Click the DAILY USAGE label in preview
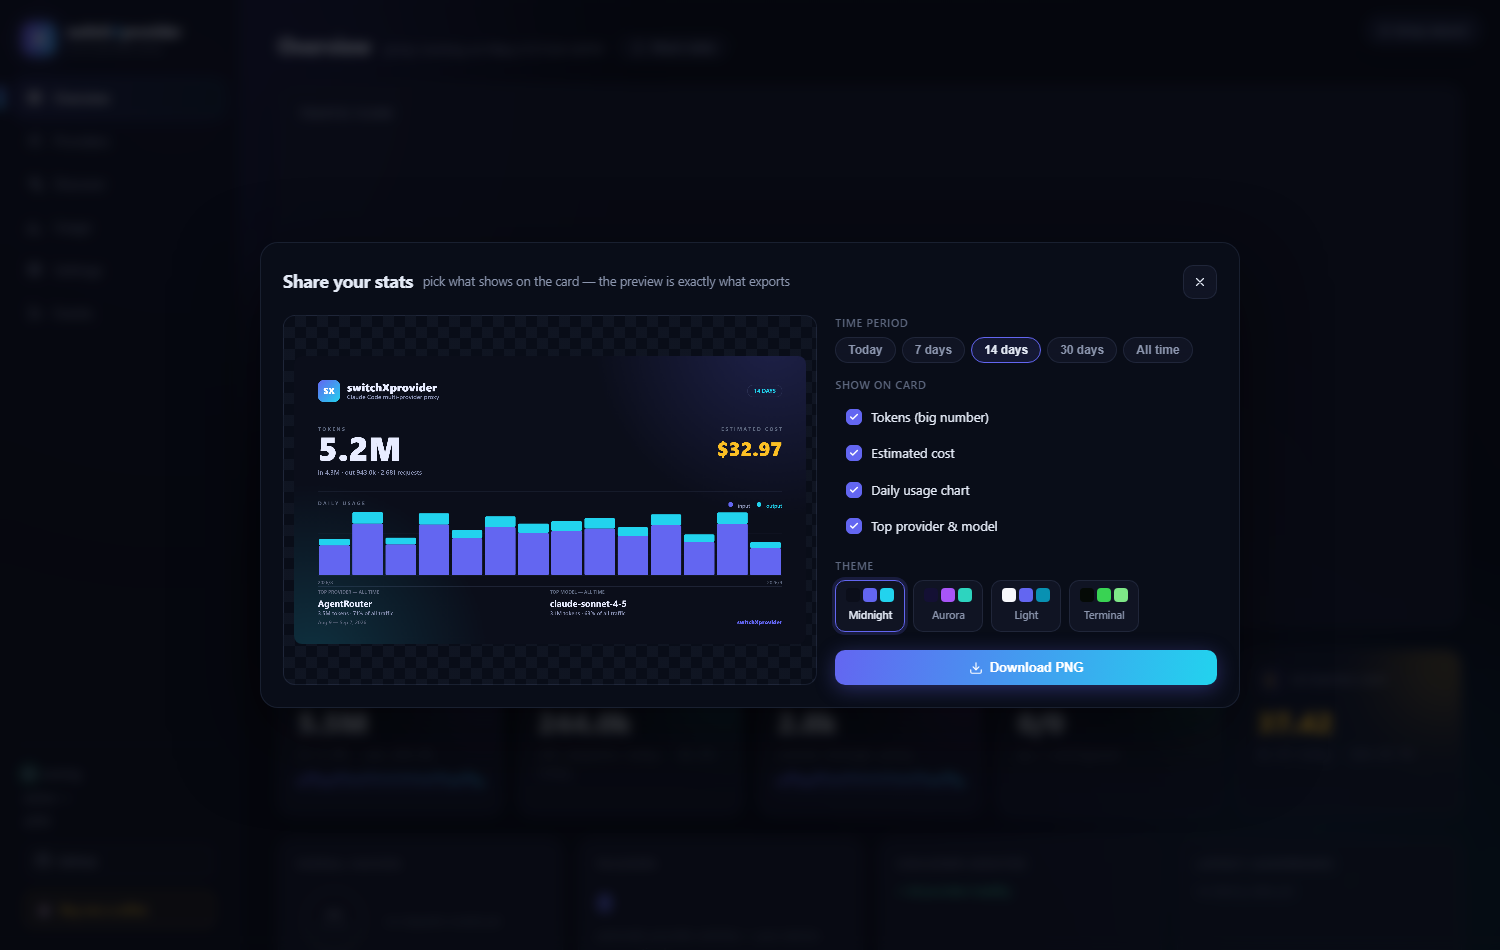This screenshot has width=1500, height=950. (x=341, y=503)
